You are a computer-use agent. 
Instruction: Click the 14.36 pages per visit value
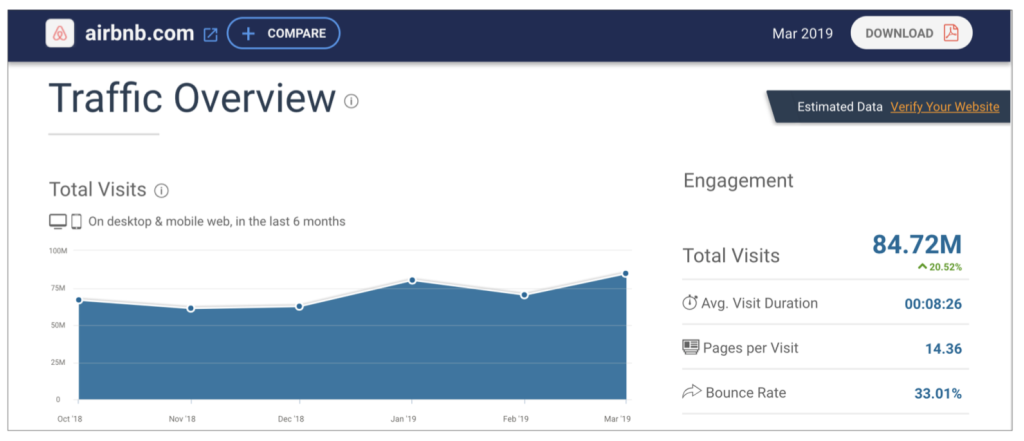pos(944,349)
